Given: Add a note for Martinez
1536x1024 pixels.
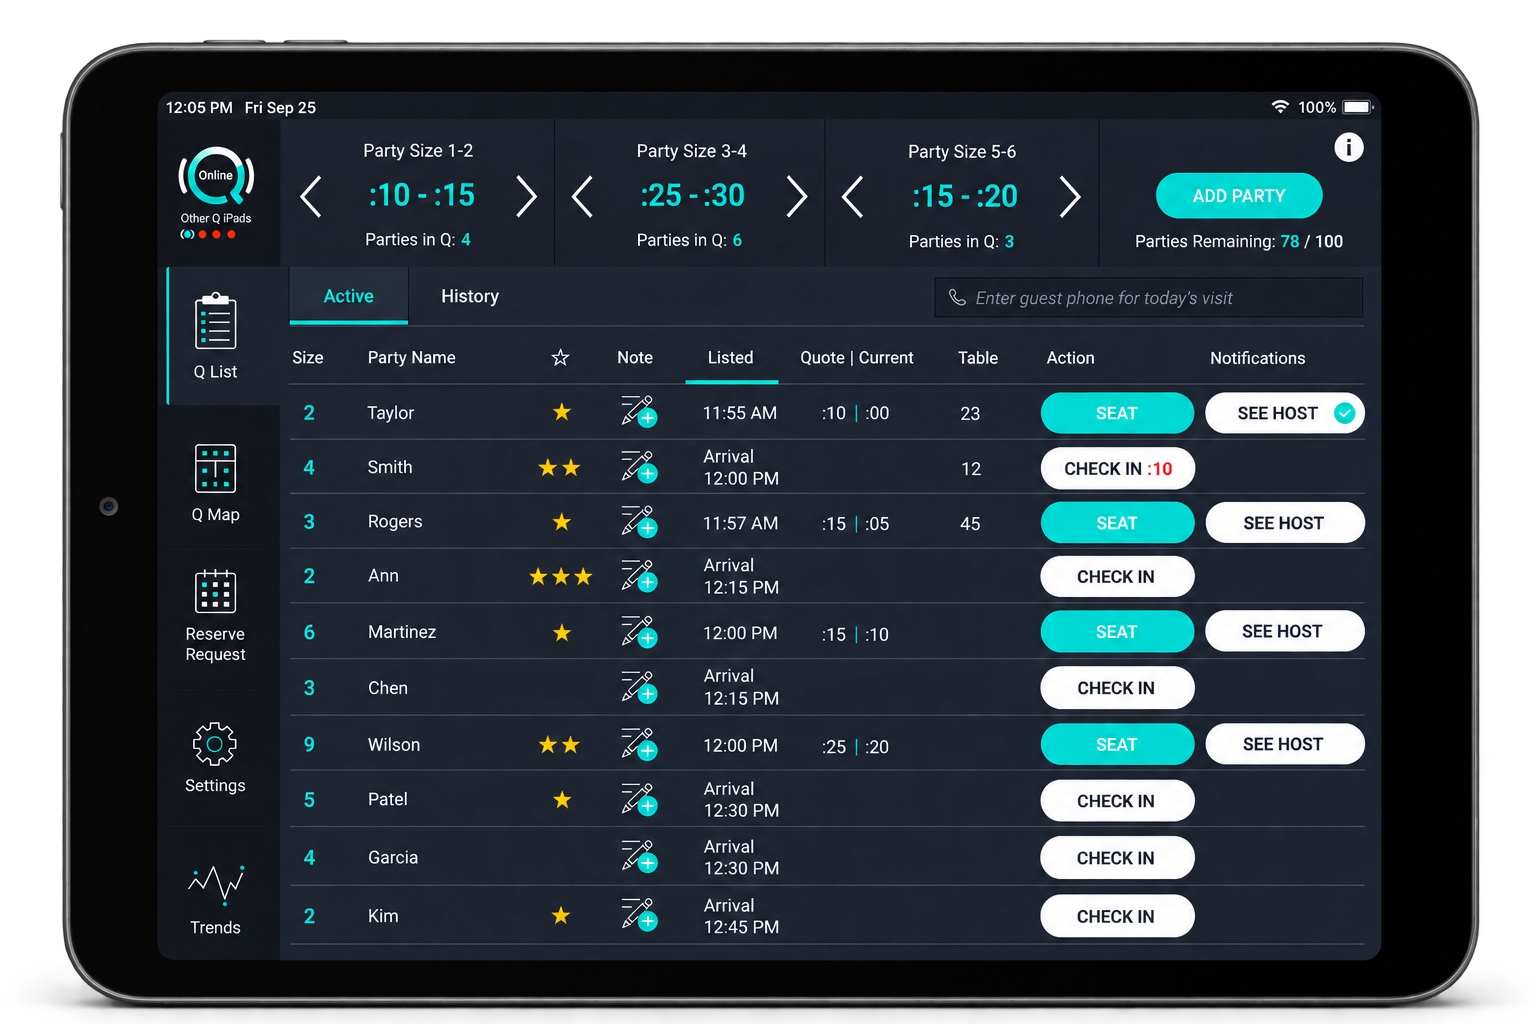Looking at the screenshot, I should (x=638, y=631).
